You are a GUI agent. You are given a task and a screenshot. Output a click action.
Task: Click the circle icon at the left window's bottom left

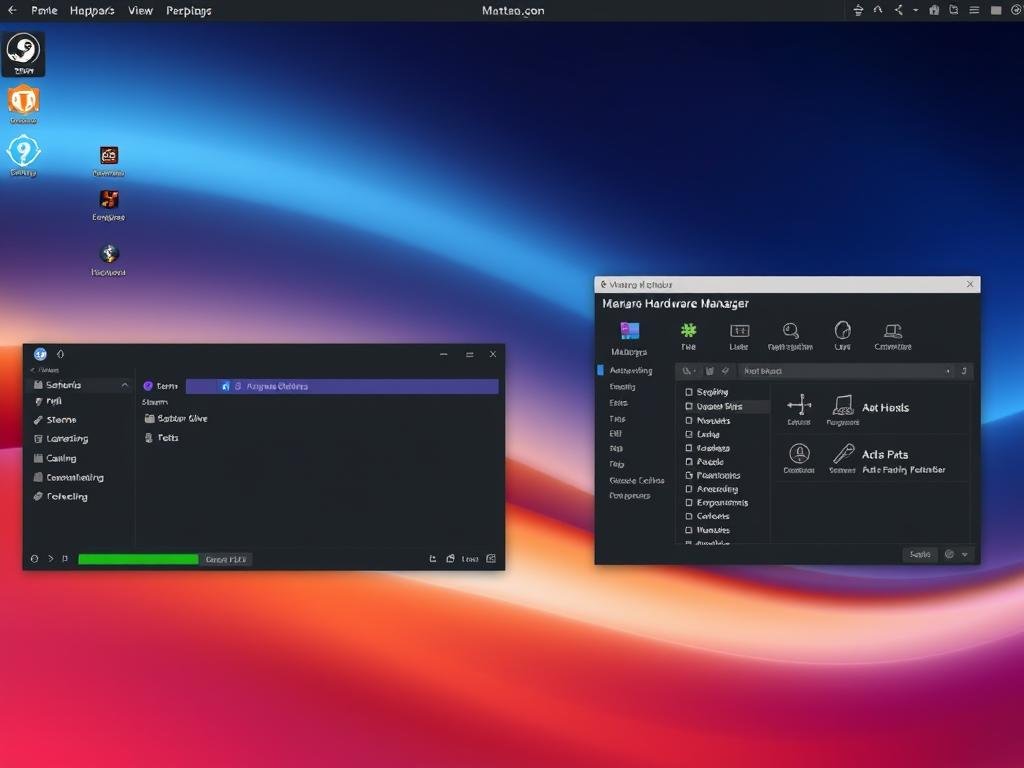pyautogui.click(x=34, y=559)
